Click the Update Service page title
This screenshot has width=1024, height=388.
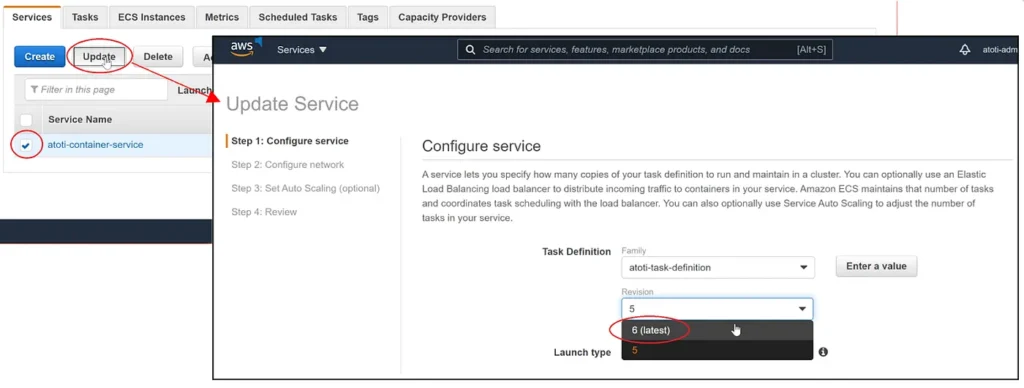pyautogui.click(x=292, y=104)
